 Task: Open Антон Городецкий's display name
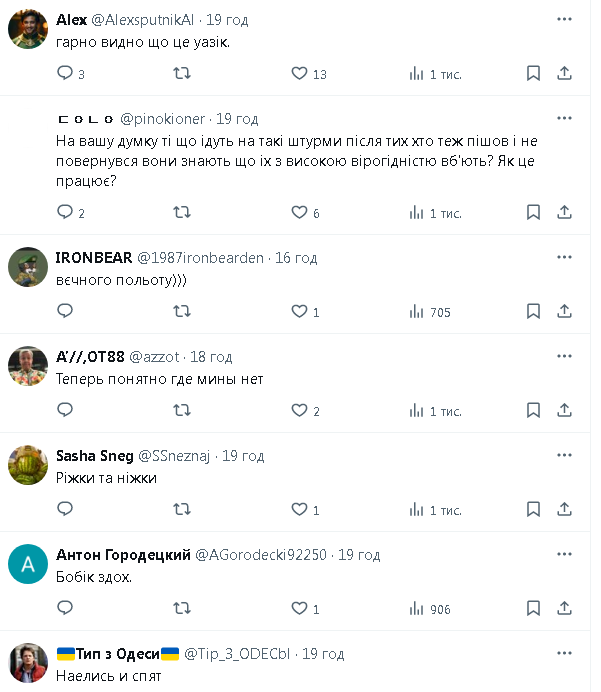pyautogui.click(x=123, y=555)
